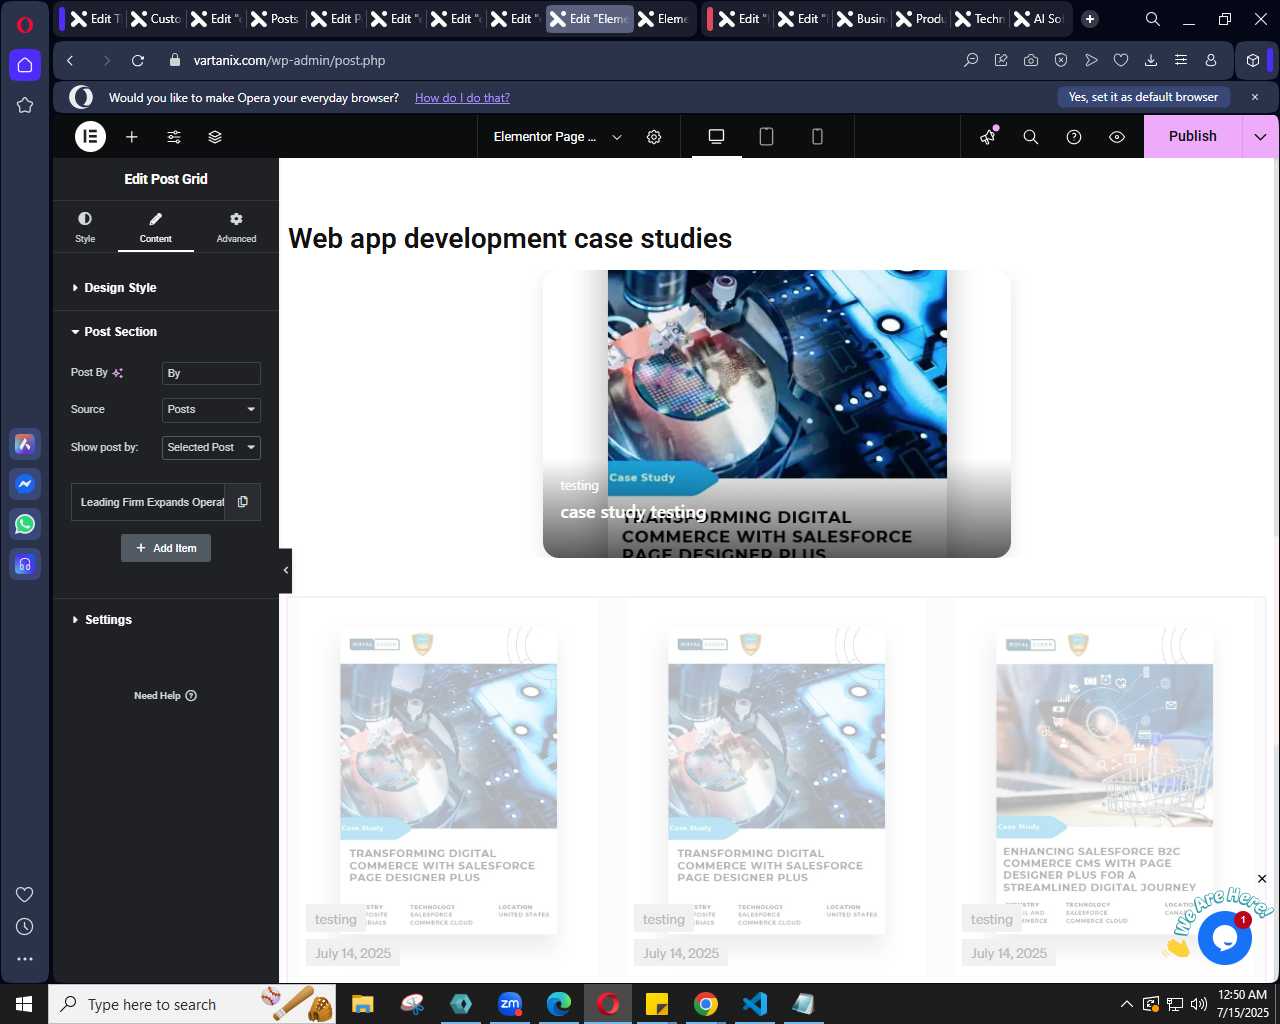Close the Opera default browser banner
This screenshot has width=1280, height=1024.
coord(1255,97)
